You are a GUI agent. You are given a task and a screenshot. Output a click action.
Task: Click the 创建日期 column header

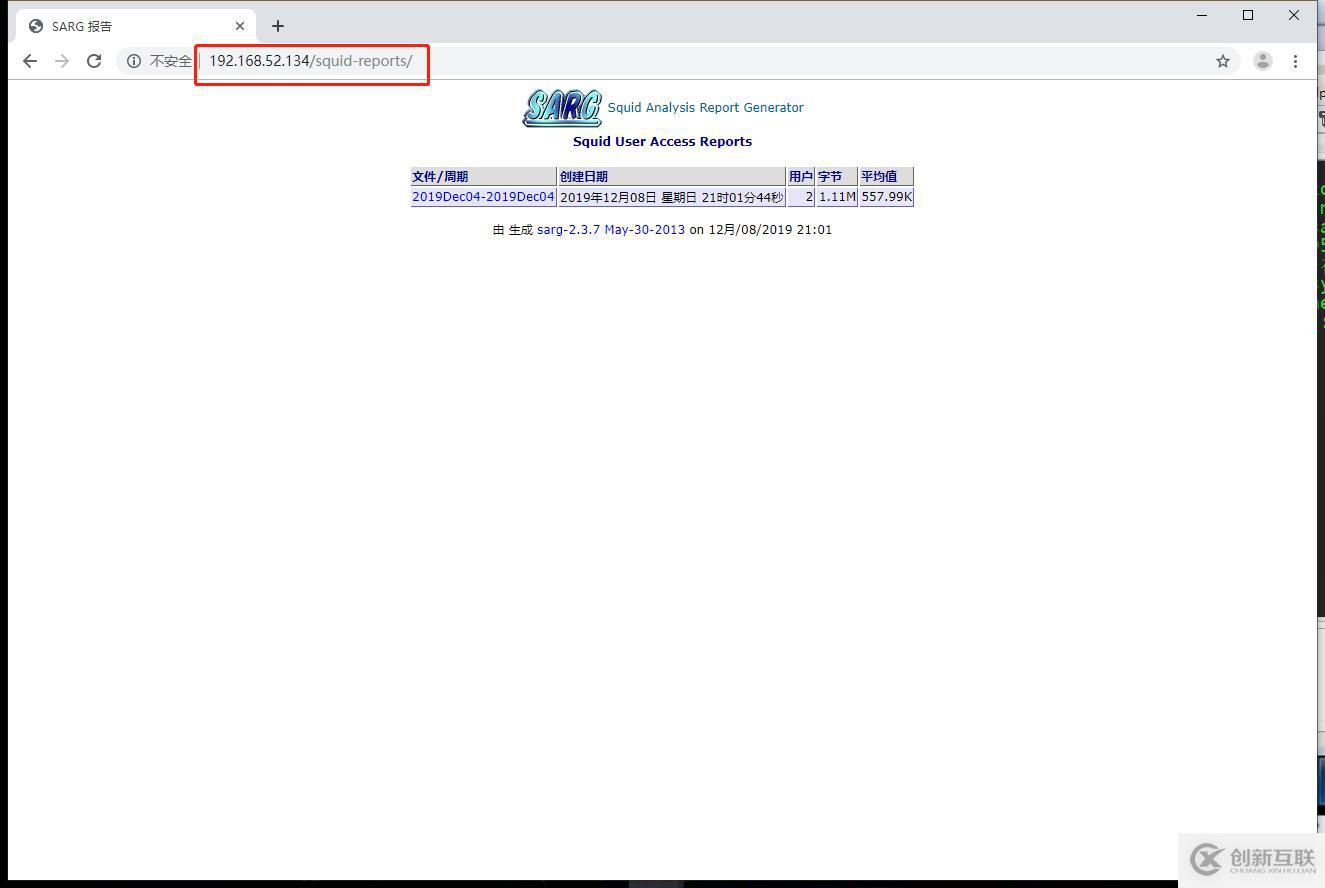tap(585, 175)
